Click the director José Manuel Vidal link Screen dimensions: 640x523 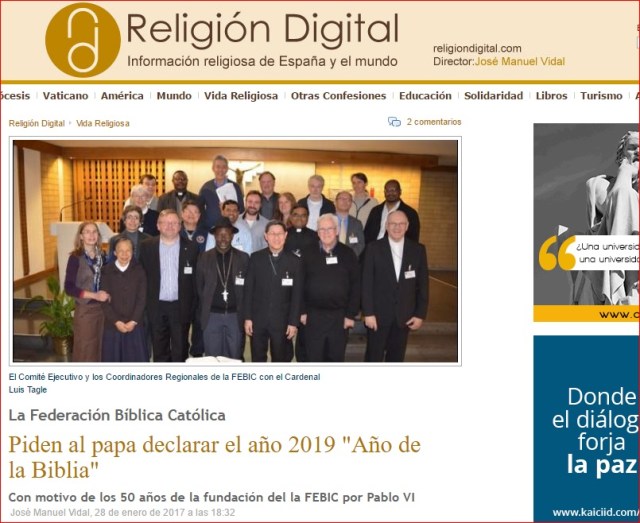tap(520, 62)
